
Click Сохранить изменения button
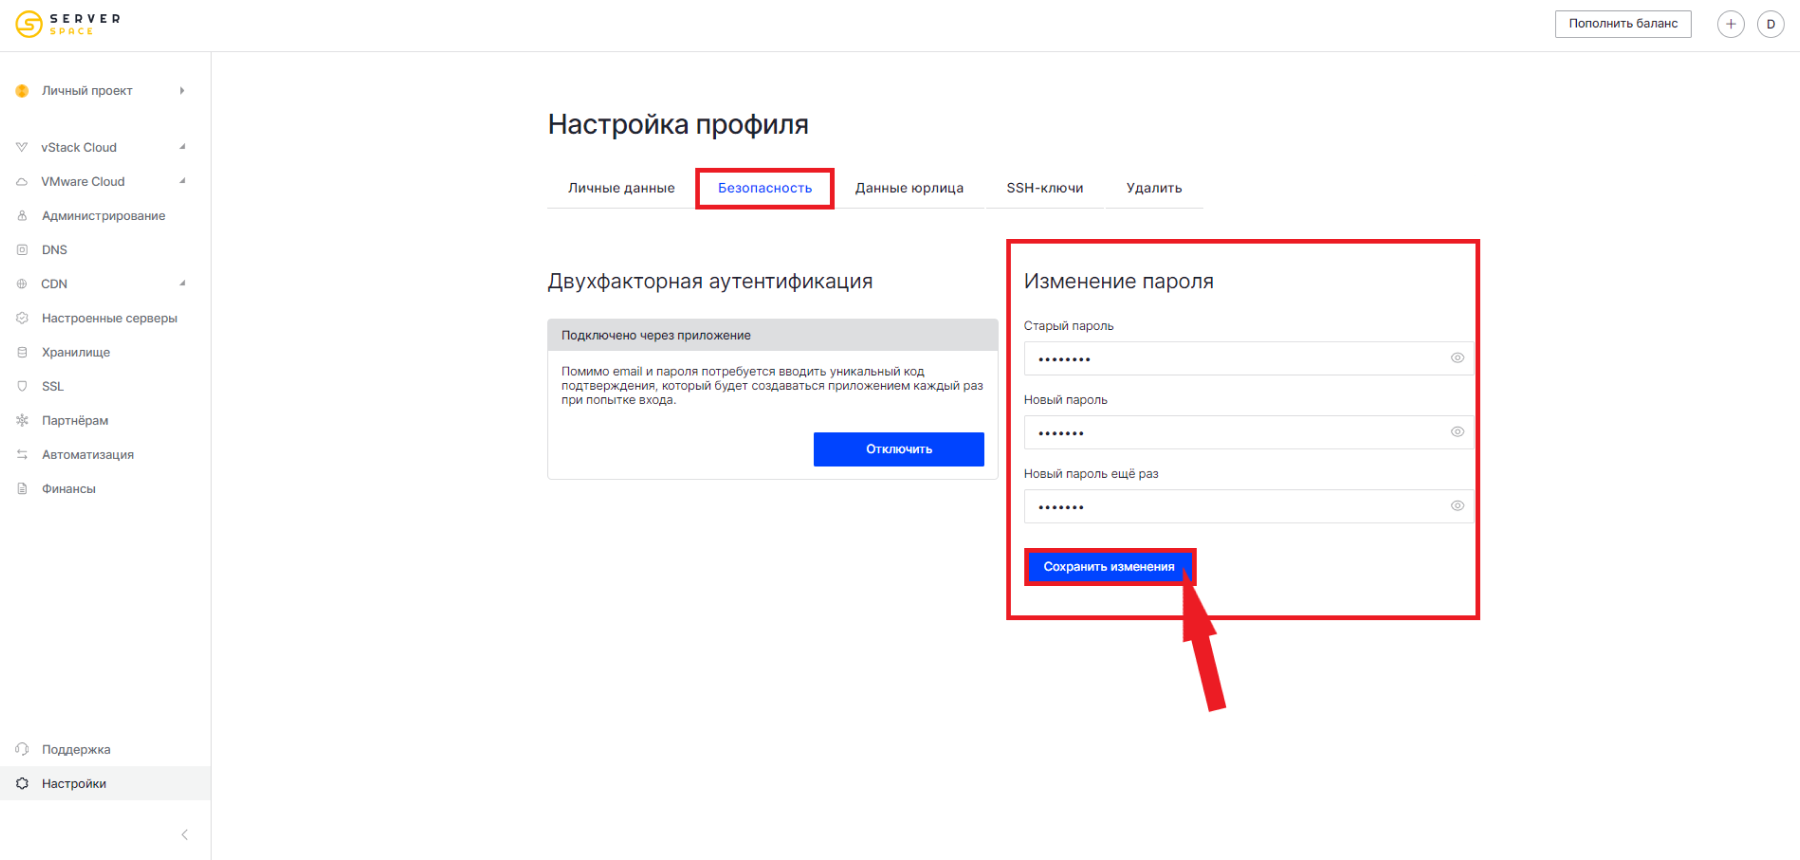(1109, 567)
